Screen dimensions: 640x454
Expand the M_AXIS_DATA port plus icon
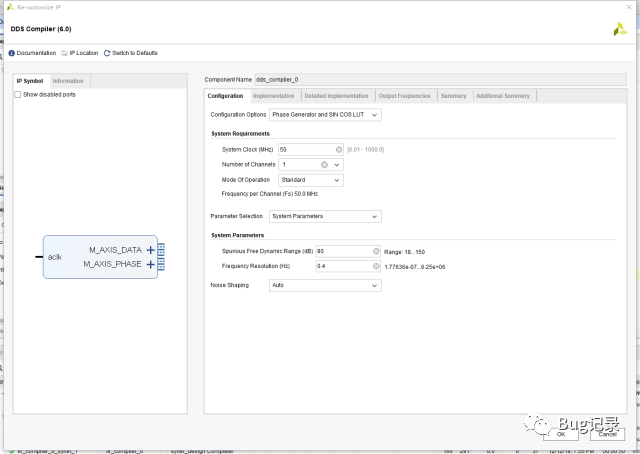point(151,250)
